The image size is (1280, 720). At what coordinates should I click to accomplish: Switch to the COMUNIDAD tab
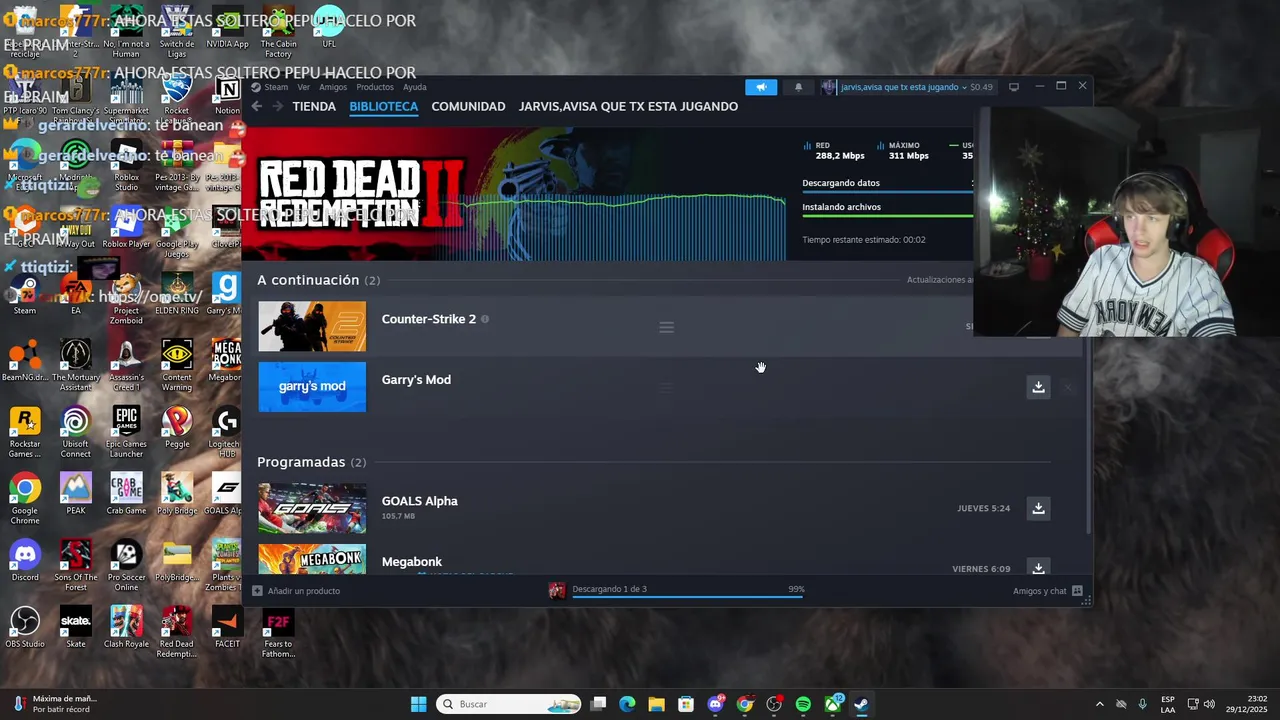coord(468,106)
